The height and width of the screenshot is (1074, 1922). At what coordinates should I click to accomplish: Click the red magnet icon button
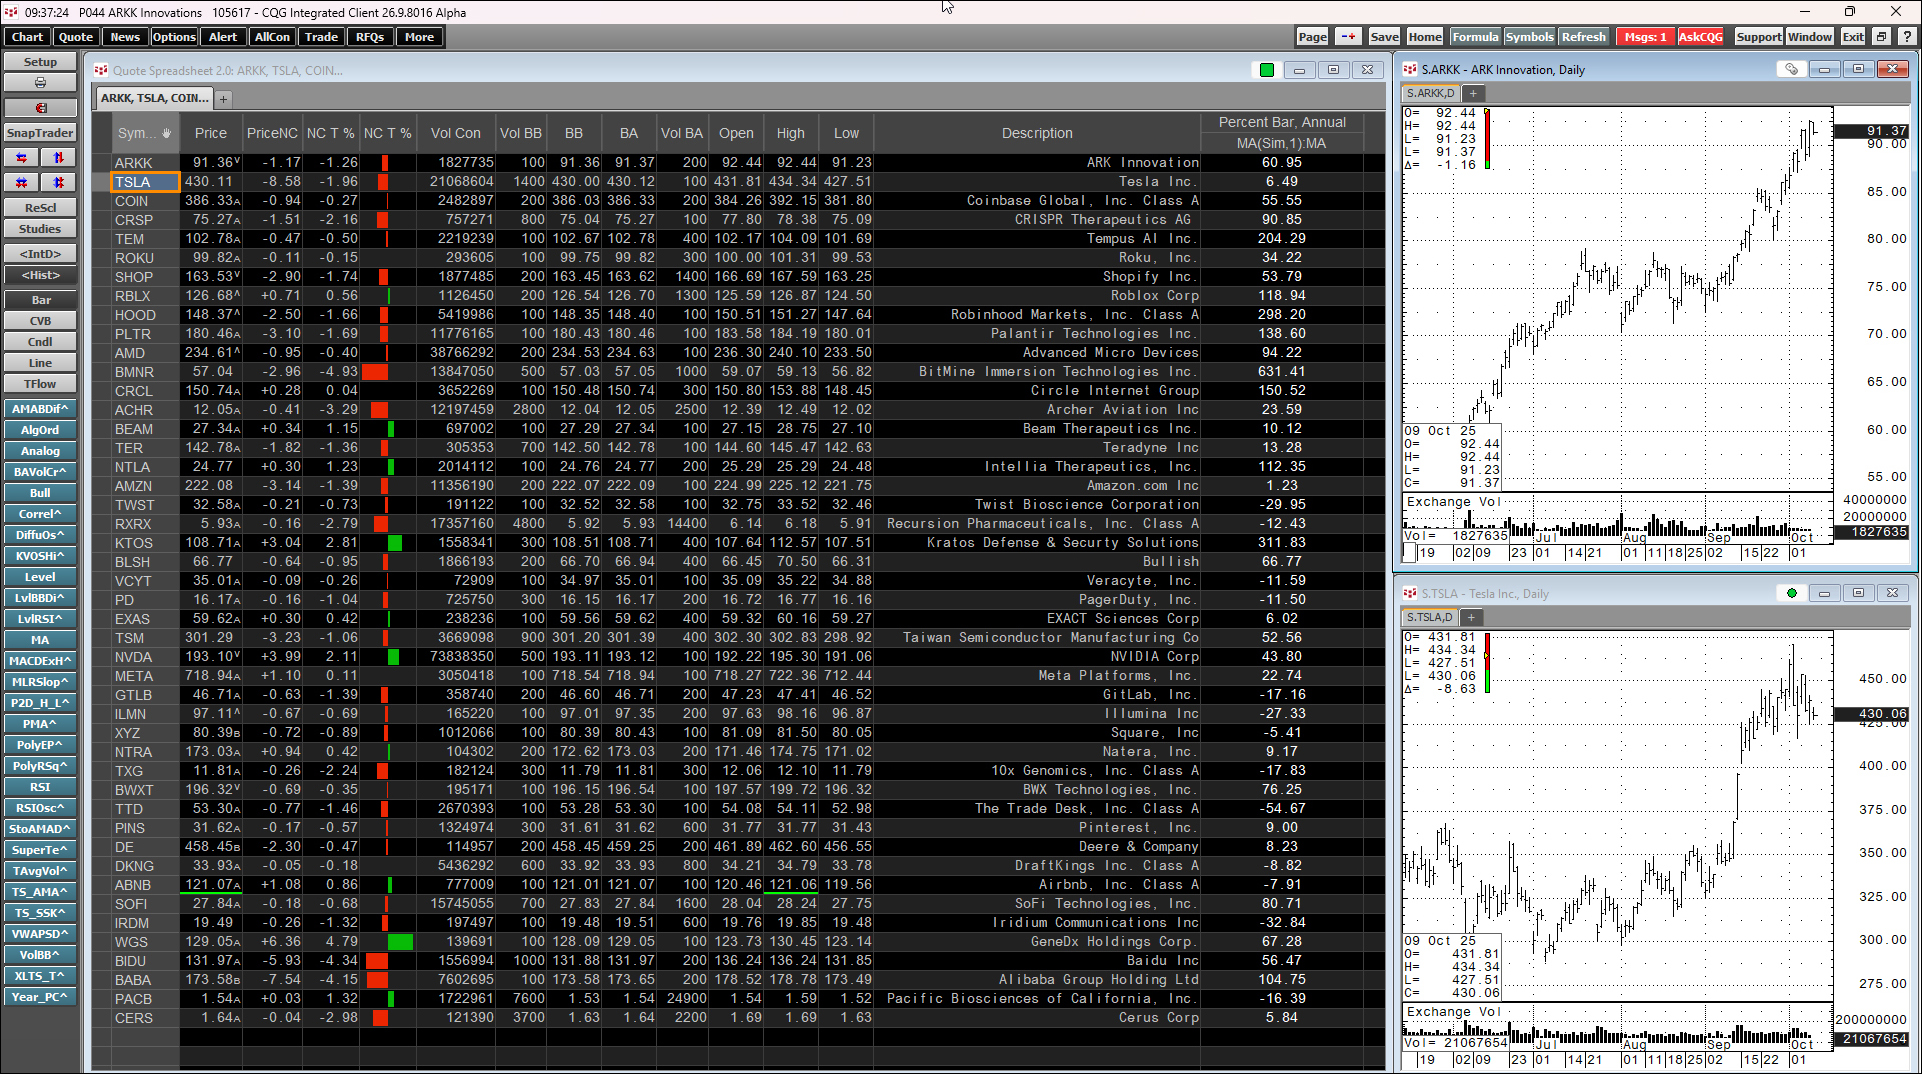[40, 108]
